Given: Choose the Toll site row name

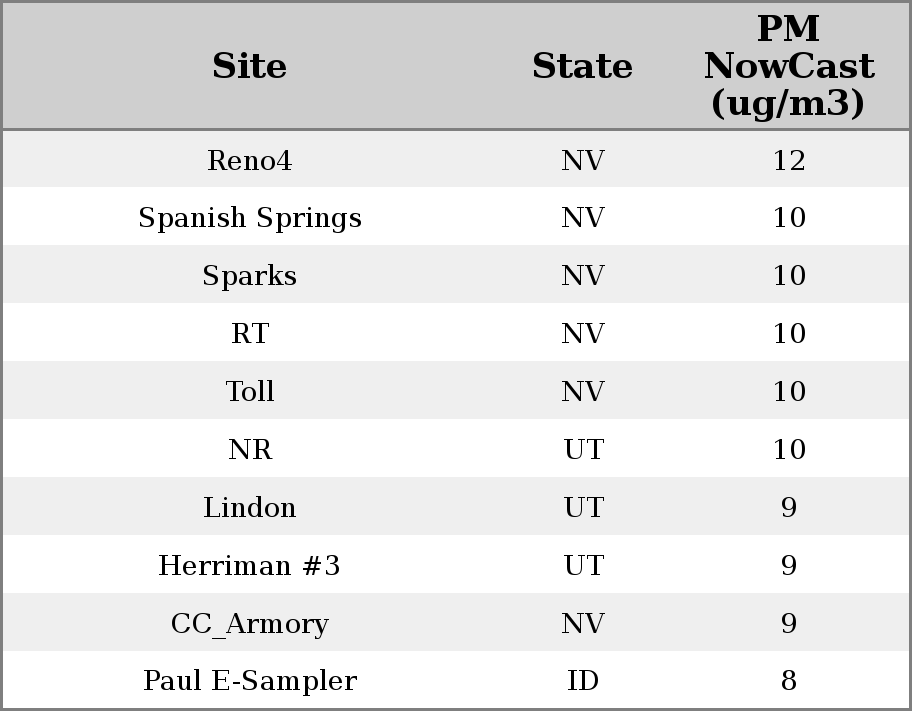Looking at the screenshot, I should click(x=249, y=392).
